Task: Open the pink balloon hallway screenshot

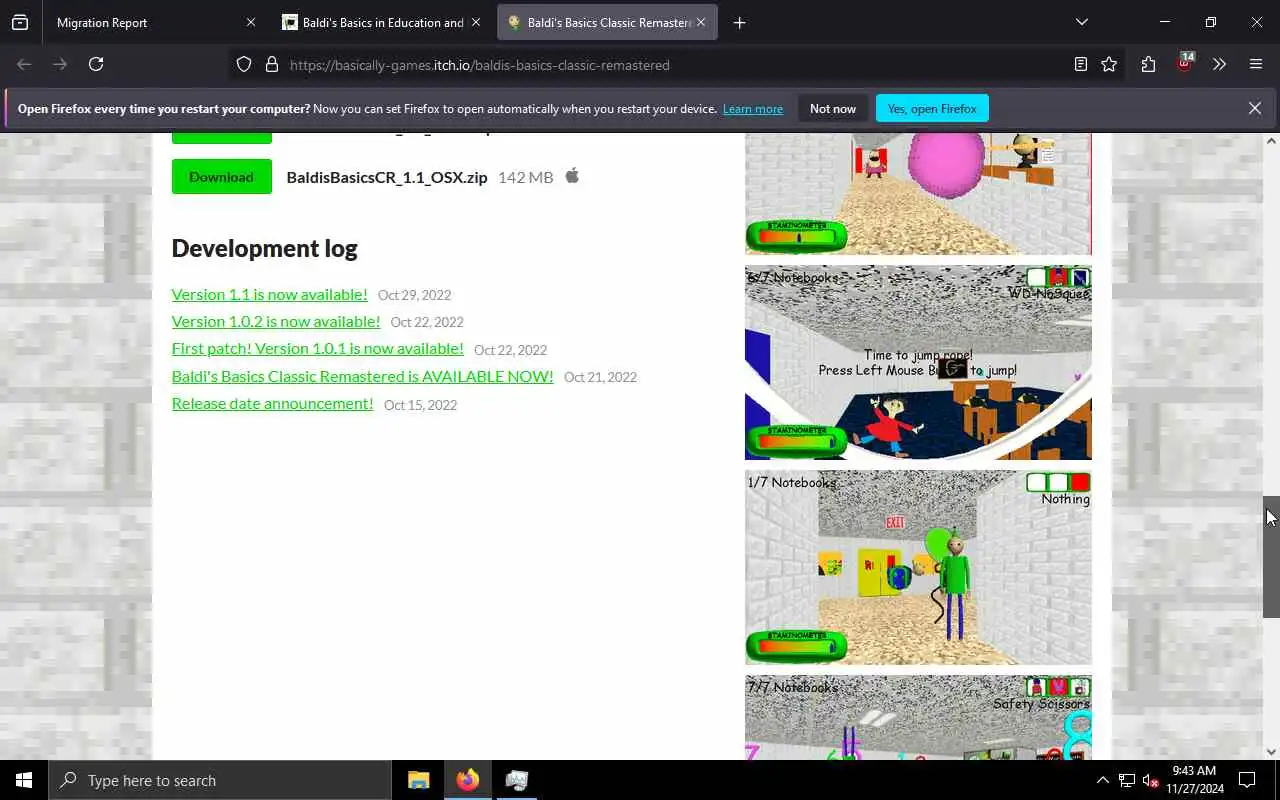Action: [x=918, y=194]
